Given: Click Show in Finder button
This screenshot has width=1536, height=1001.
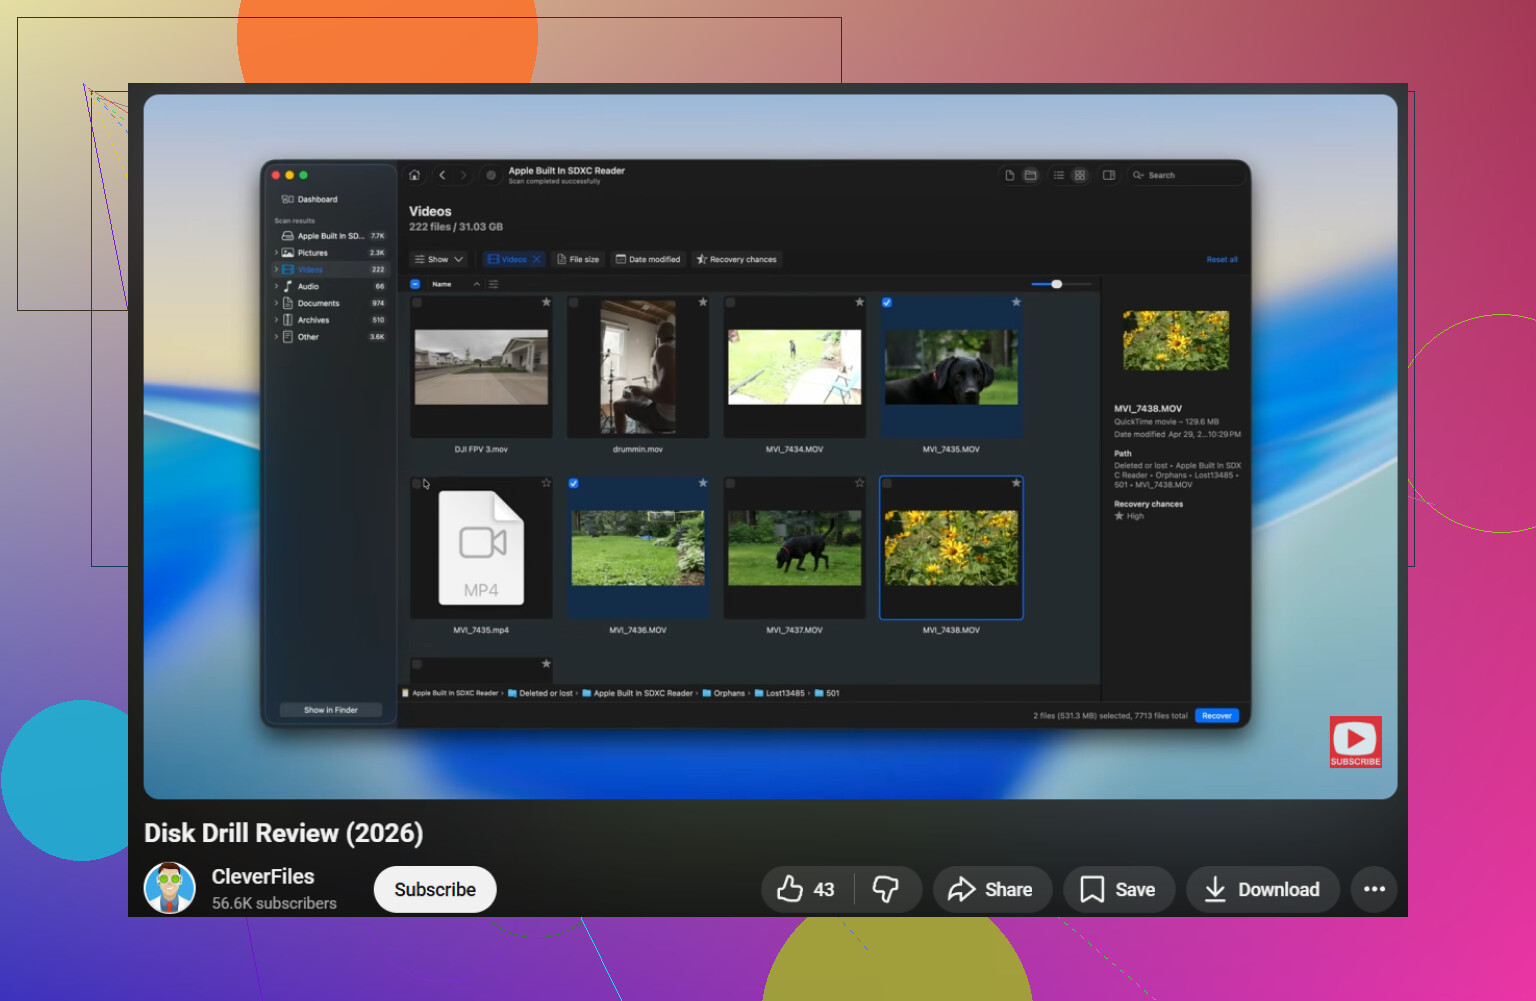Looking at the screenshot, I should tap(331, 710).
